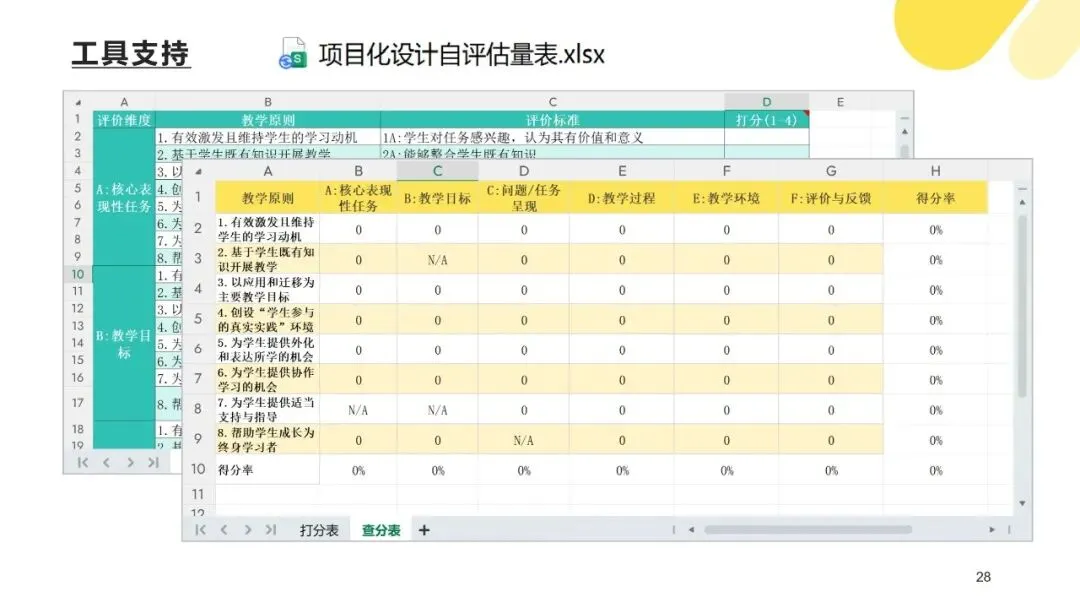Click cell 6. 为学生提供协作学习的机会
The image size is (1080, 608).
point(267,380)
